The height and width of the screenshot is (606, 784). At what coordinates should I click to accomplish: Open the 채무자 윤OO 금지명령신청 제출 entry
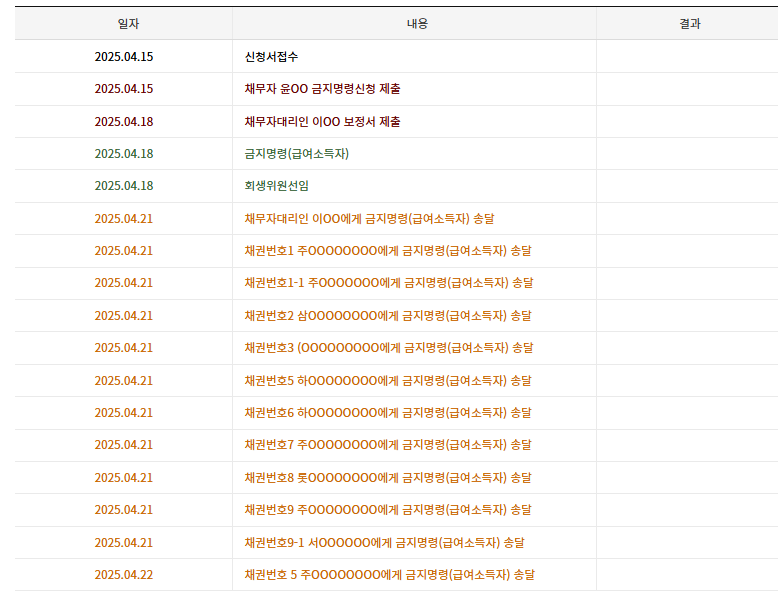[x=322, y=88]
